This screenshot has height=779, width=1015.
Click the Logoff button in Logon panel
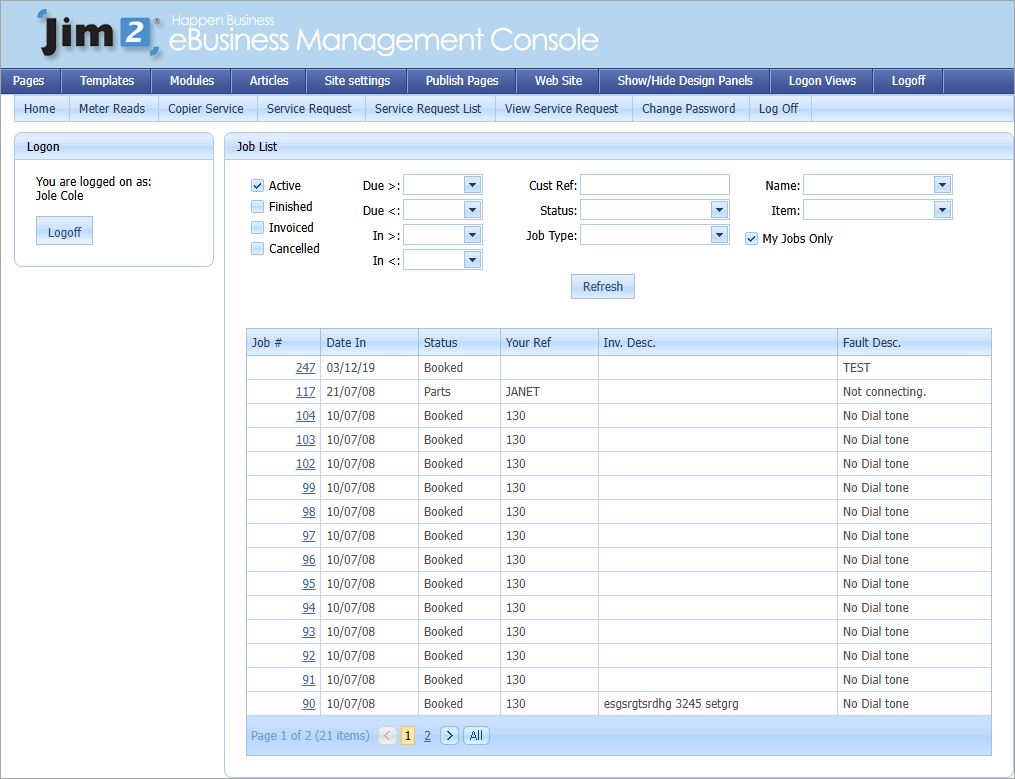64,232
